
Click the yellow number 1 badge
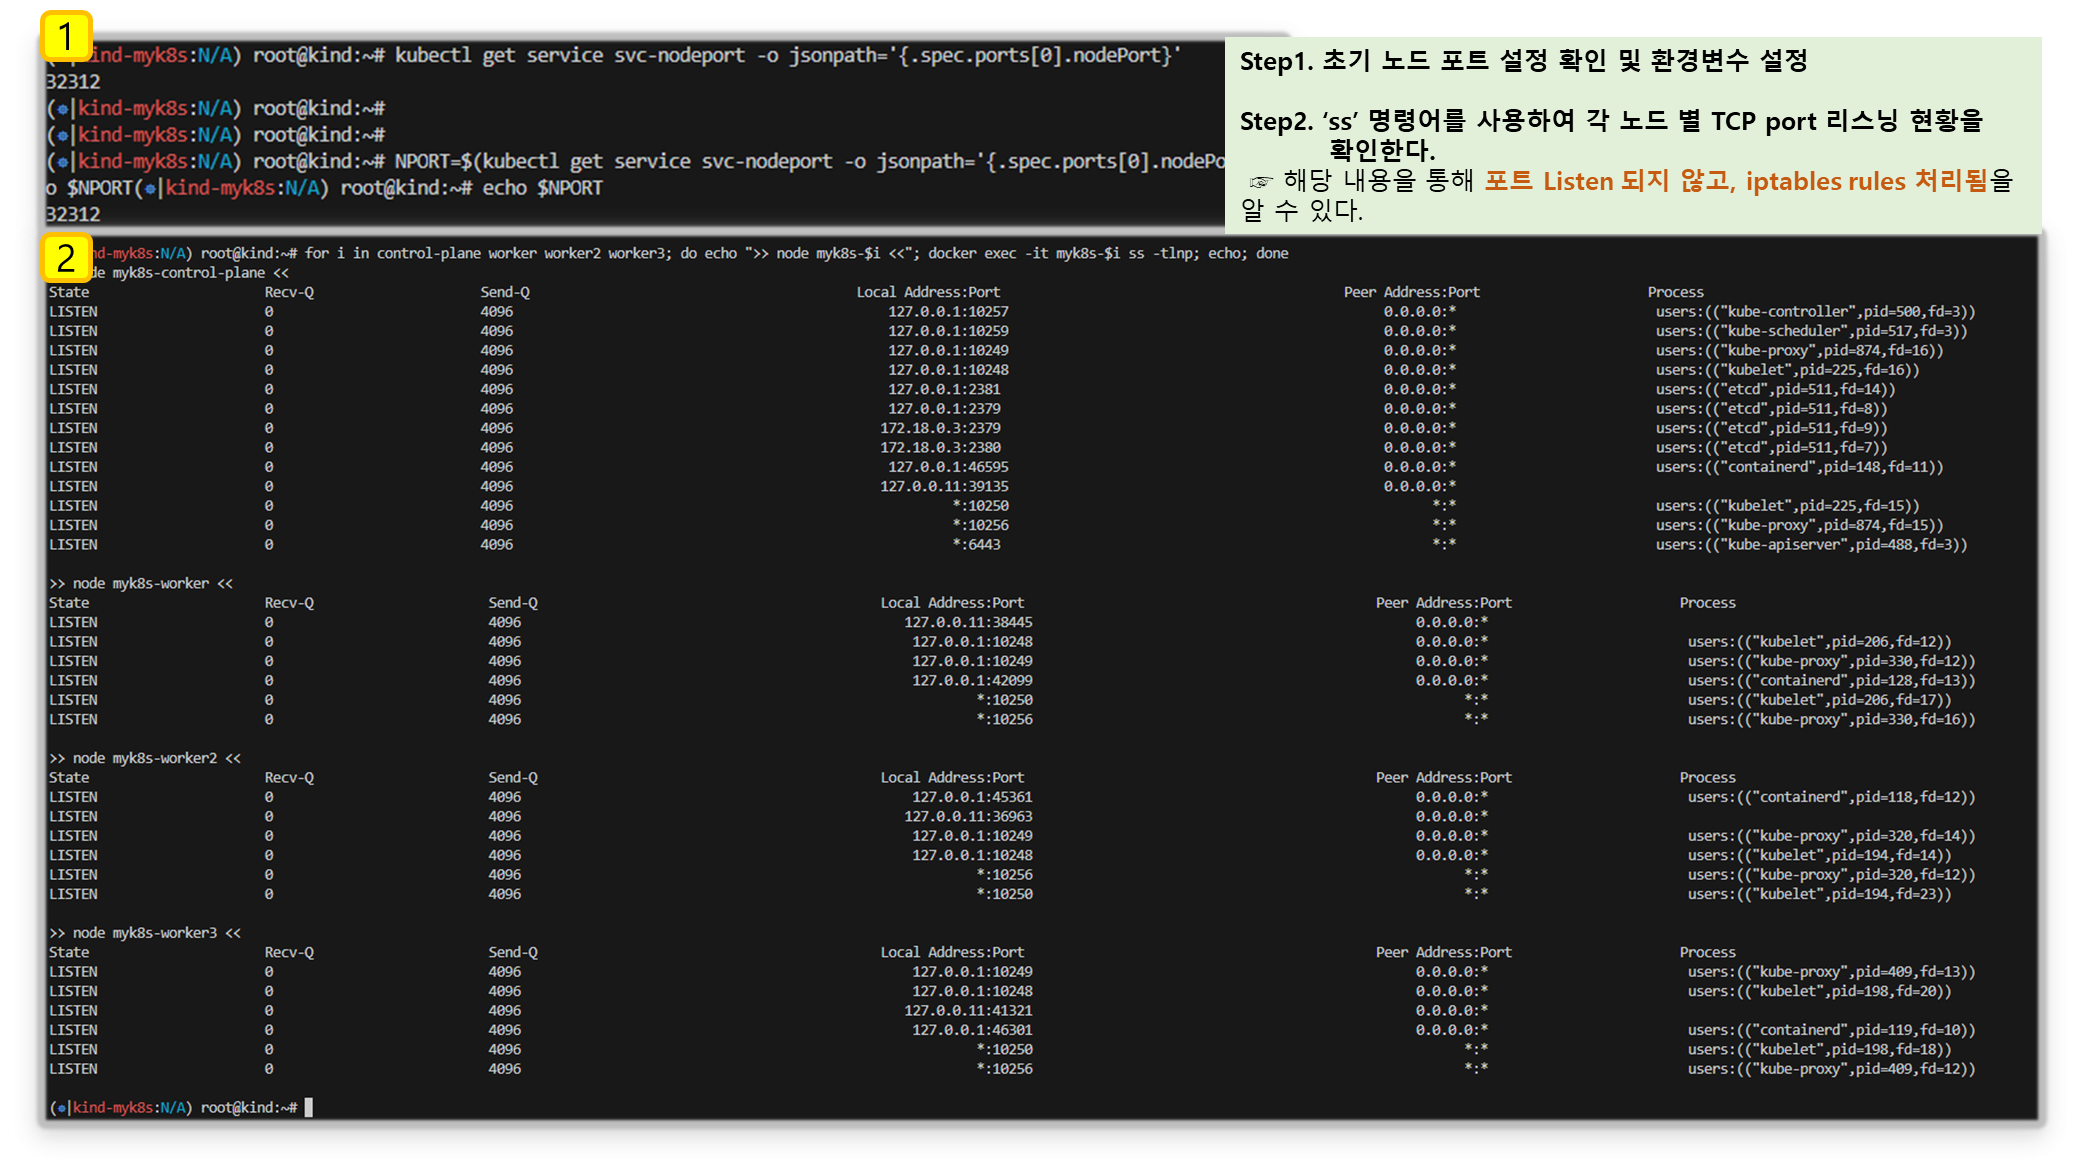66,37
